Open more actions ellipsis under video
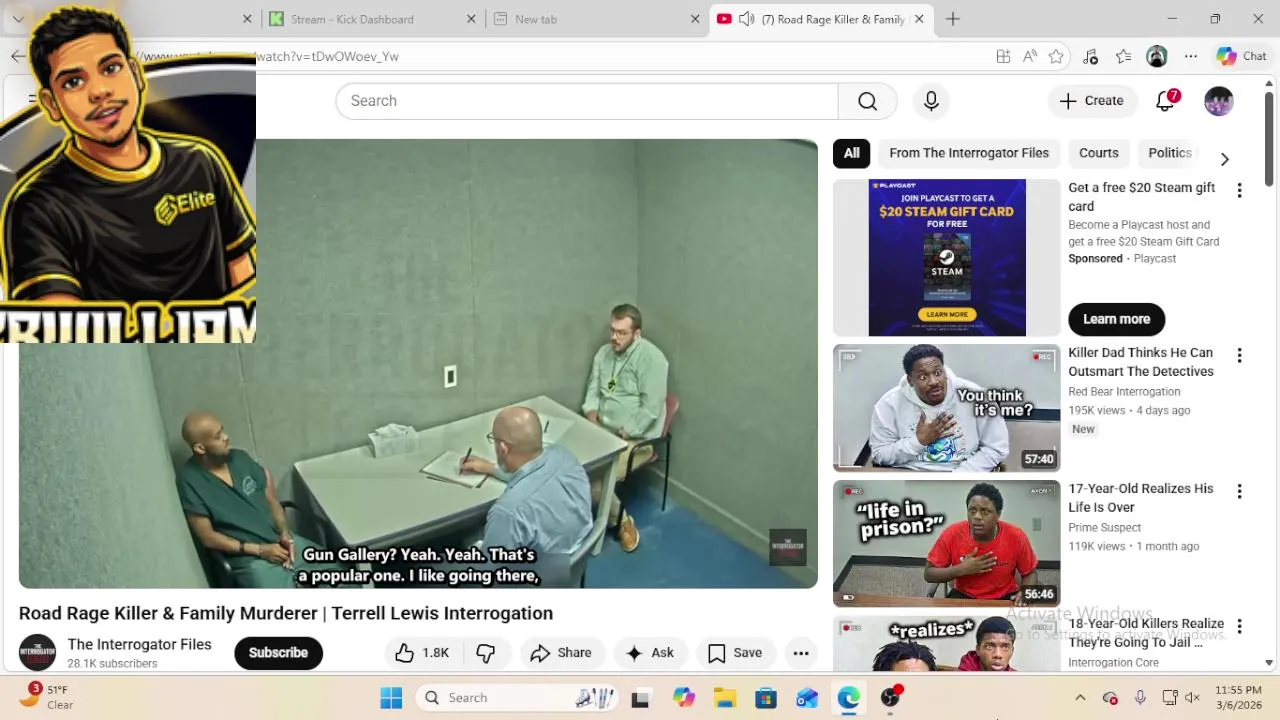 [801, 653]
